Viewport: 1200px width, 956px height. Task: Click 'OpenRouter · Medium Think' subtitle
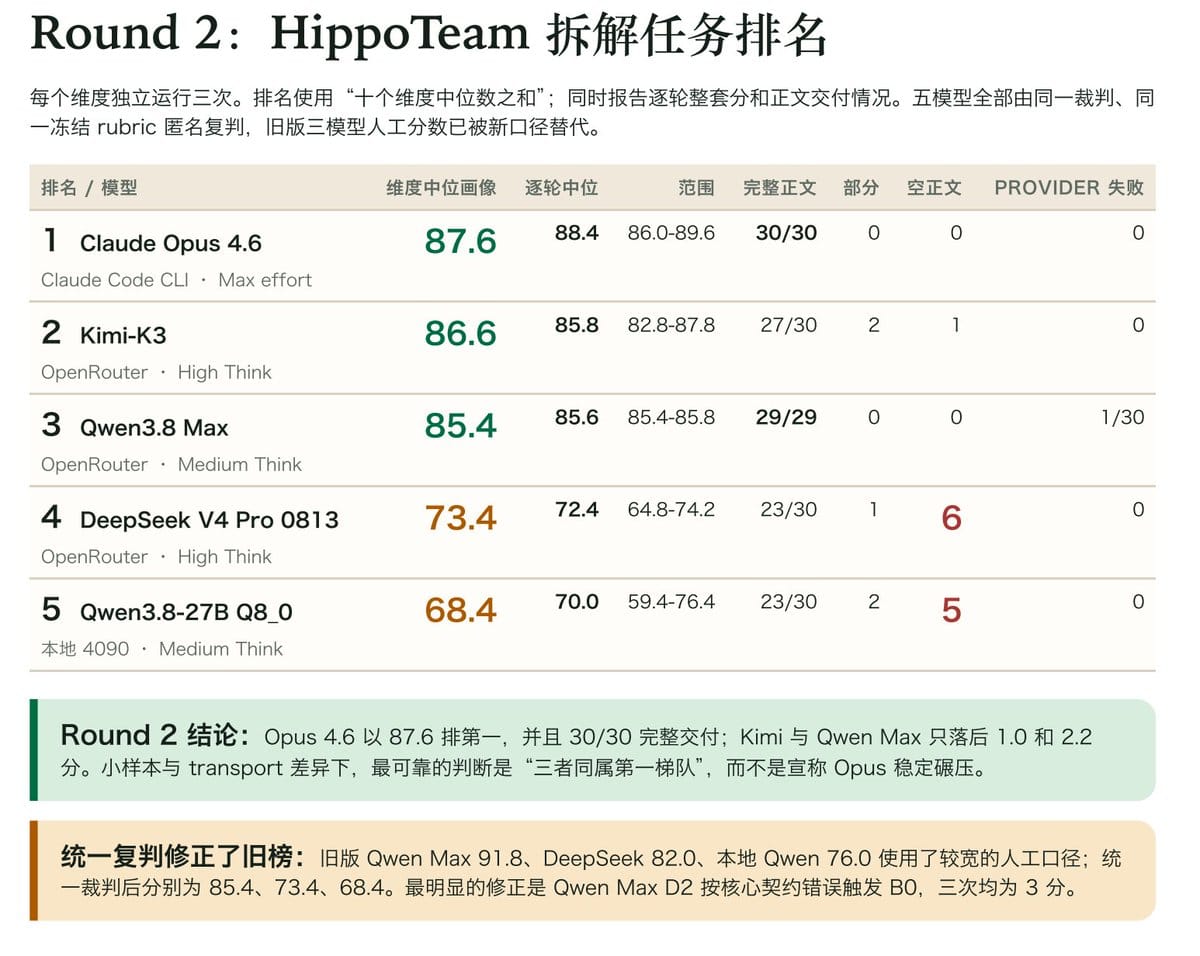pos(171,464)
